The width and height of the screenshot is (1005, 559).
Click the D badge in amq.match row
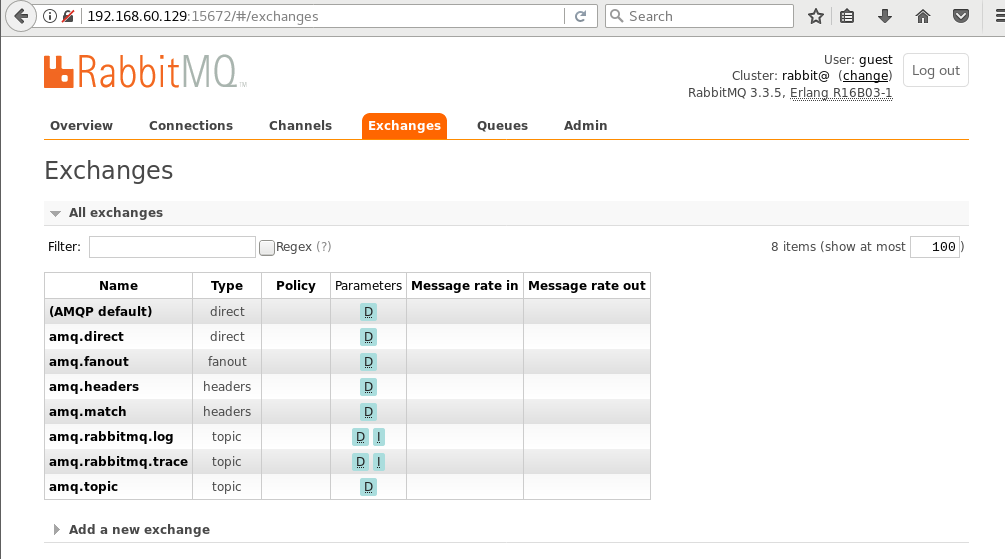pos(369,412)
